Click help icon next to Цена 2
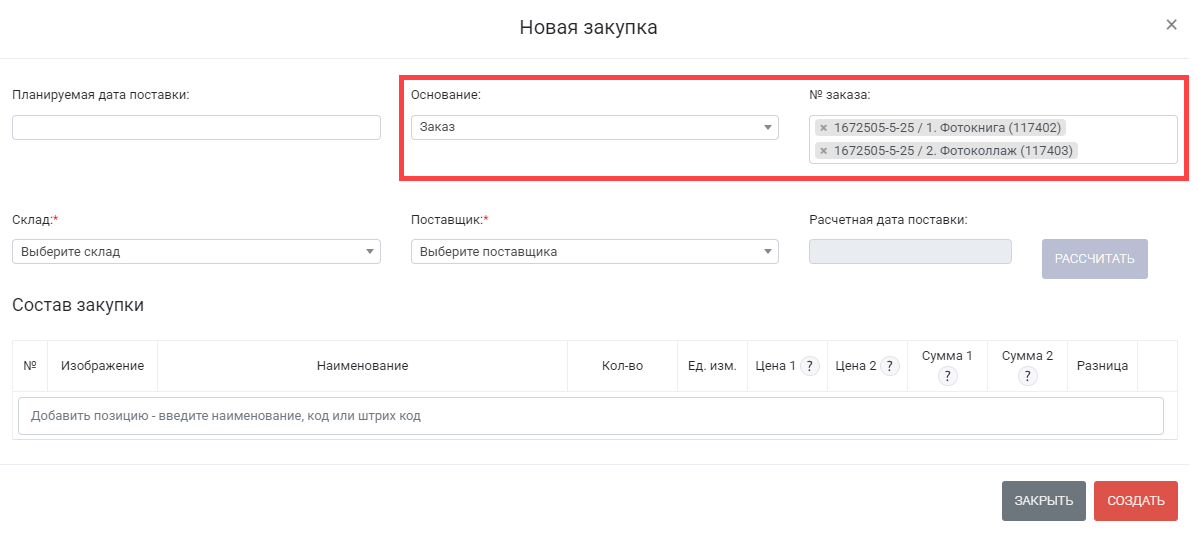 (x=890, y=366)
